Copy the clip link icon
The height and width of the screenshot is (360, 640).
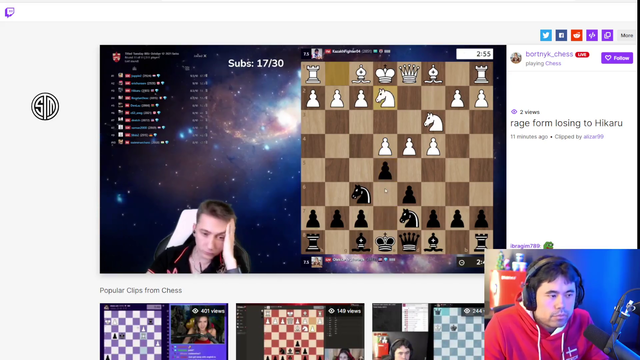click(607, 35)
